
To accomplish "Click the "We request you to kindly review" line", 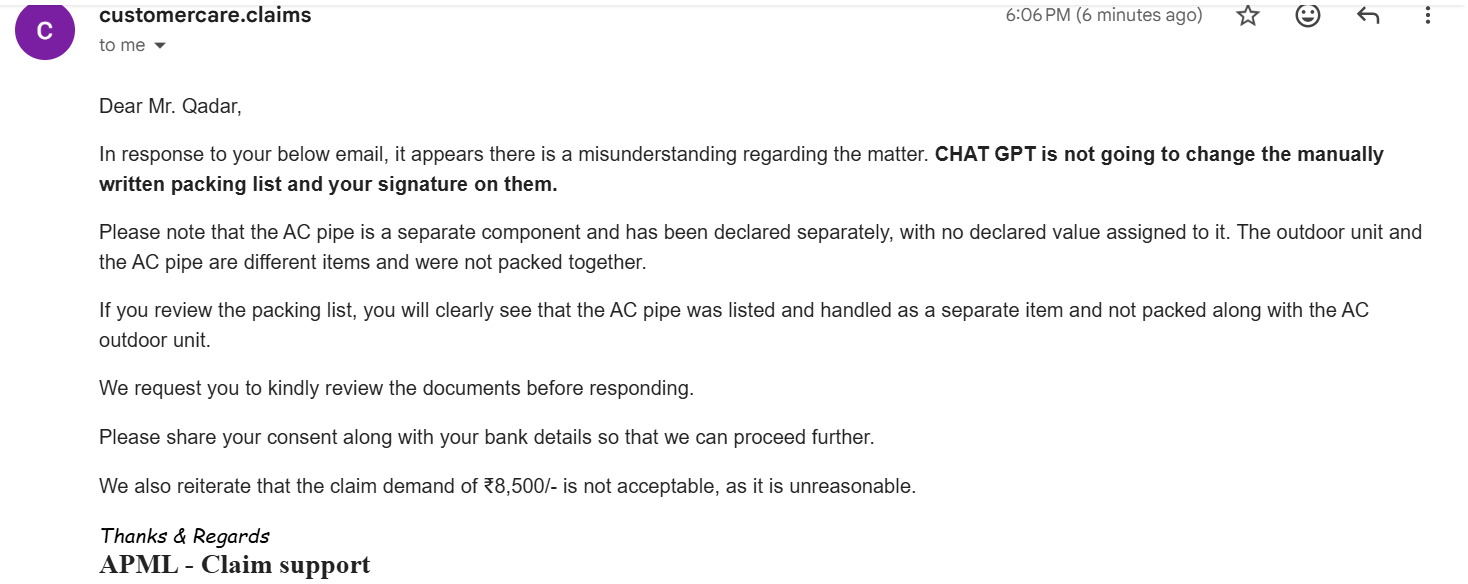I will [x=396, y=388].
